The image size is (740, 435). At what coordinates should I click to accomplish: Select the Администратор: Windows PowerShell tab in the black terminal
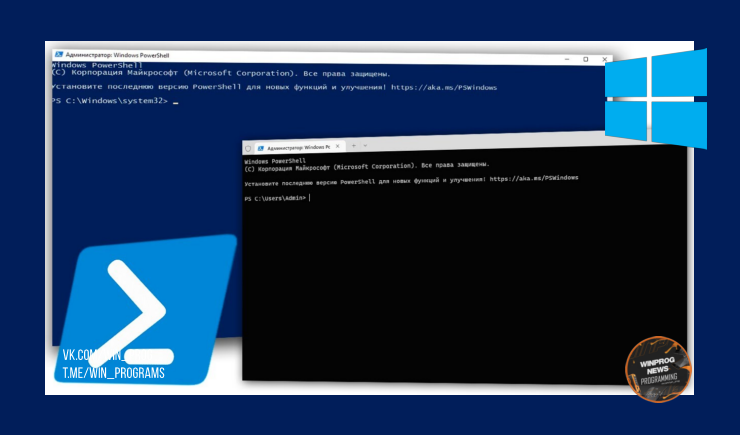(299, 147)
